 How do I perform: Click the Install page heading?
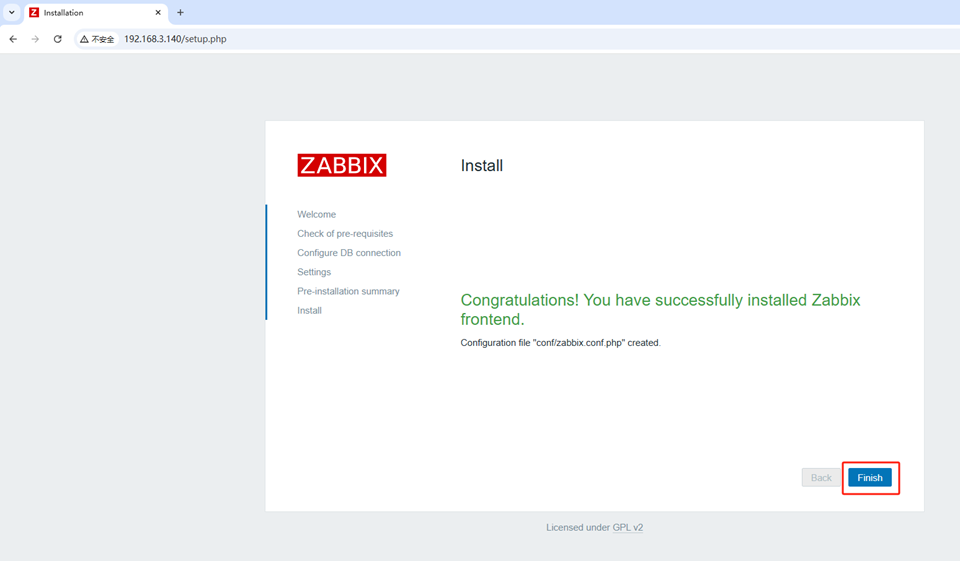(482, 166)
